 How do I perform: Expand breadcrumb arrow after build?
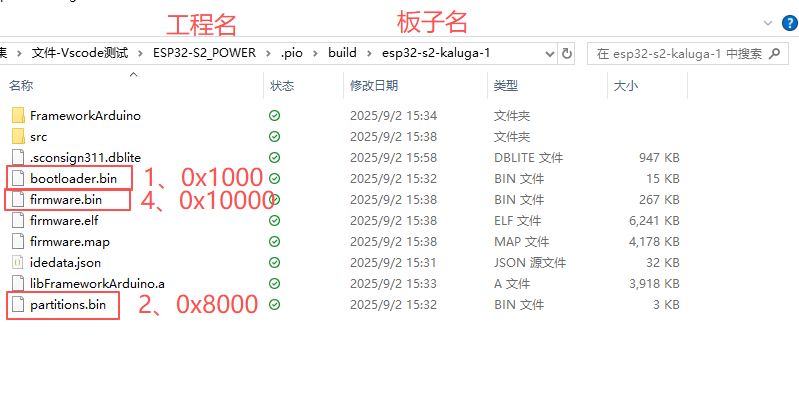pyautogui.click(x=369, y=54)
